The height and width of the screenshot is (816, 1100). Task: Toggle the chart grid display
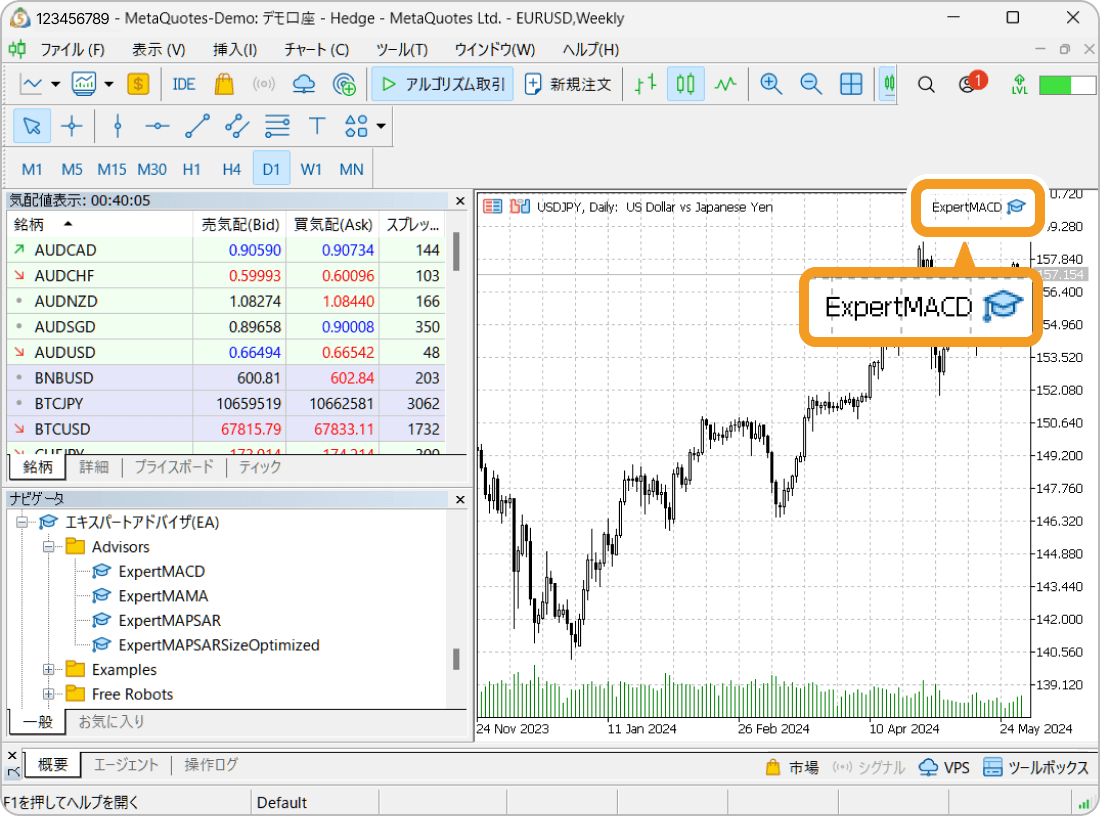(x=851, y=84)
